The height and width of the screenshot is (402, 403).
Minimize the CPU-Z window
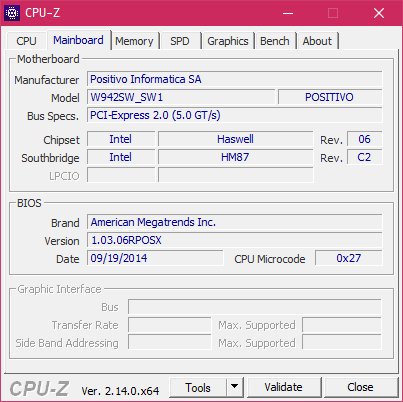coord(288,13)
